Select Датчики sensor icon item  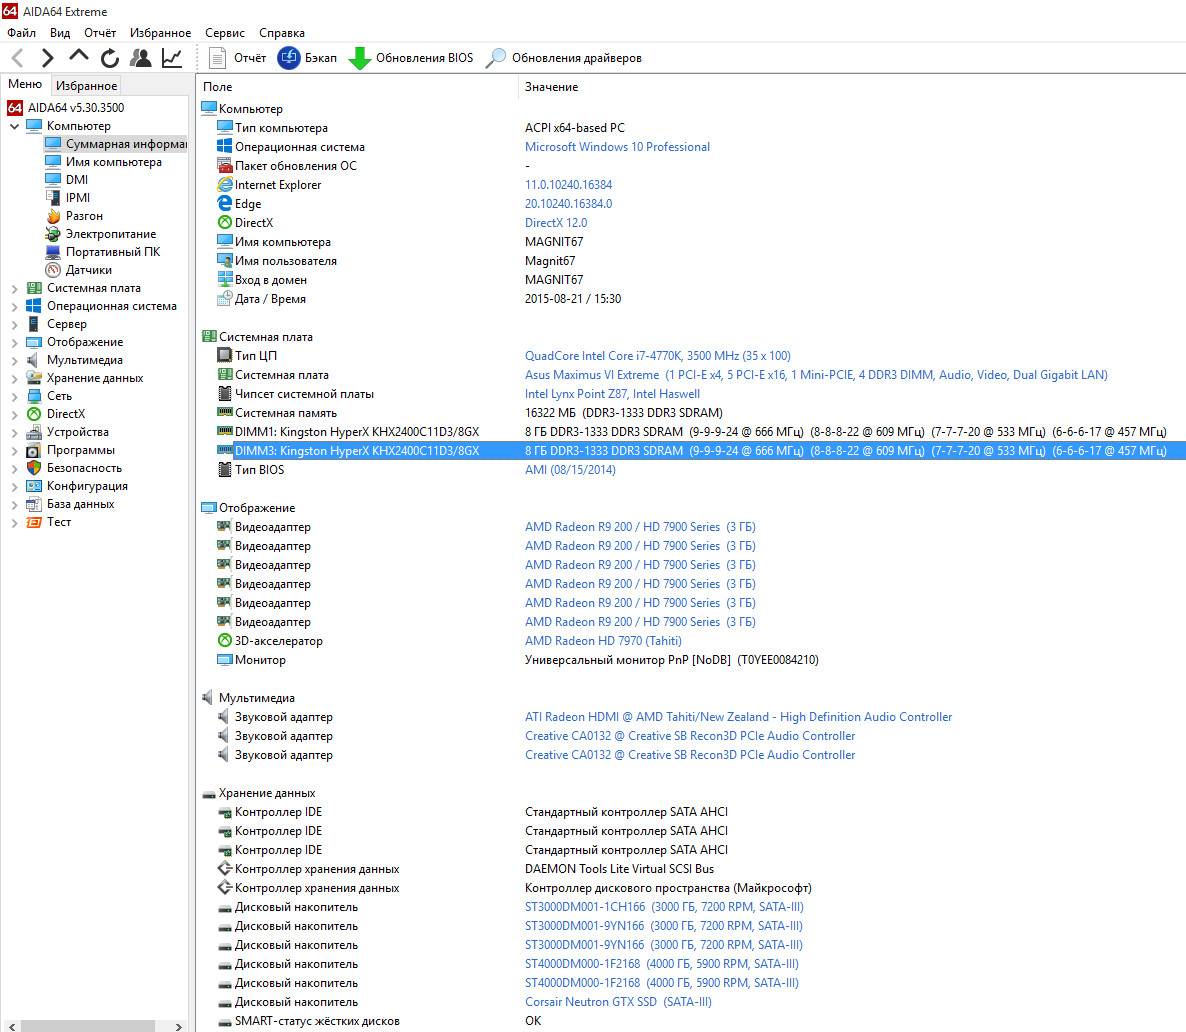coord(53,270)
